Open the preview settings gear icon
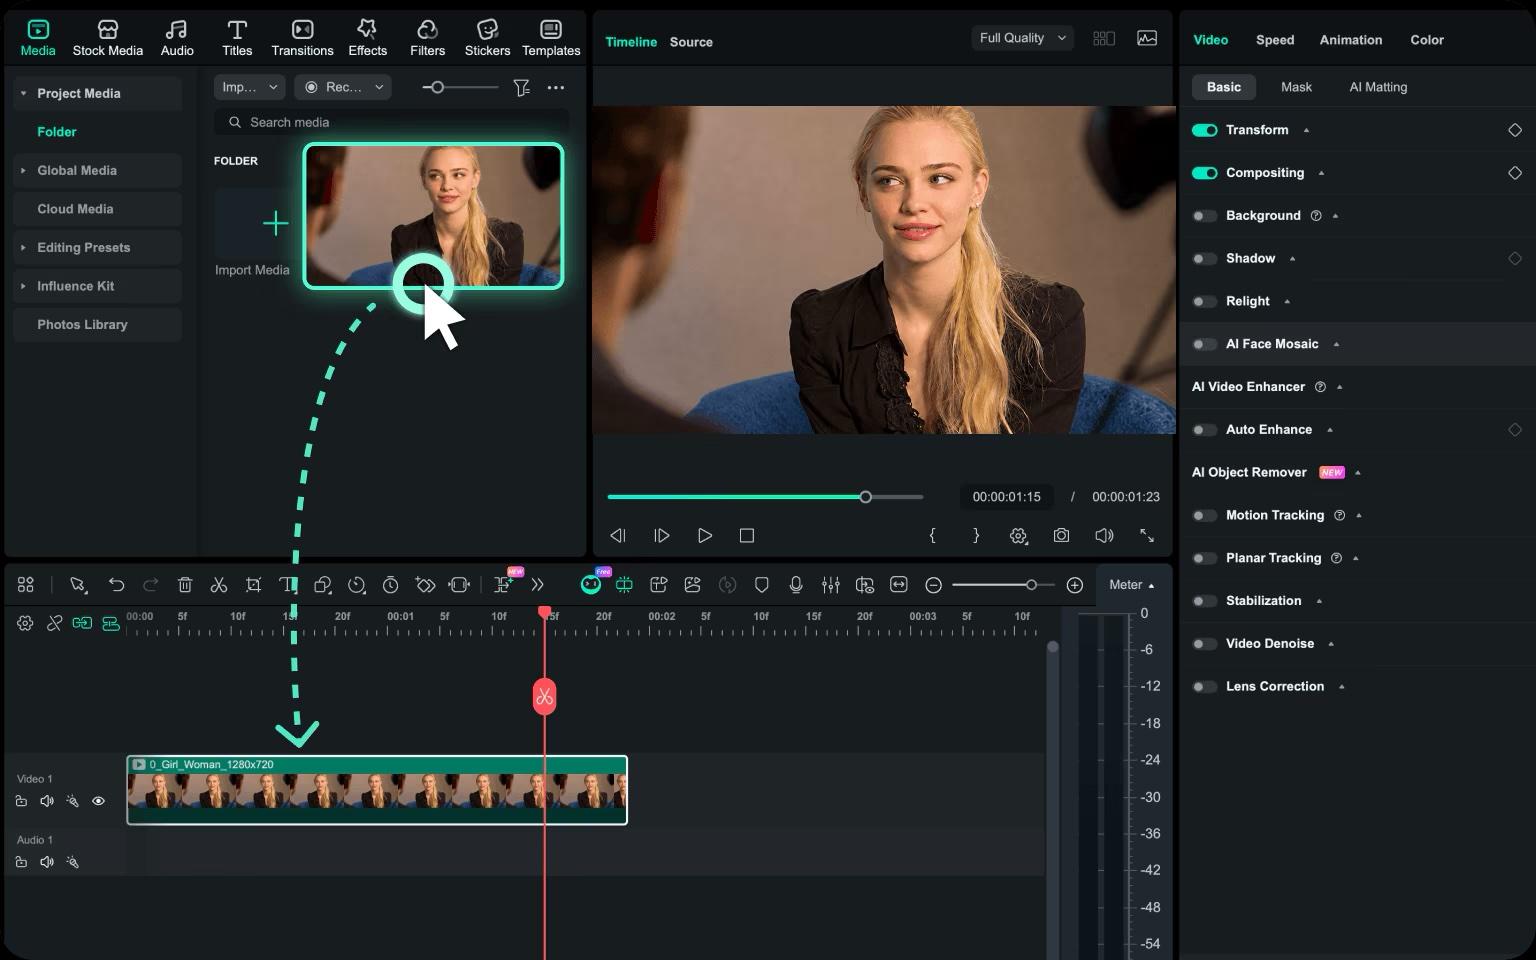This screenshot has height=960, width=1536. (1018, 536)
